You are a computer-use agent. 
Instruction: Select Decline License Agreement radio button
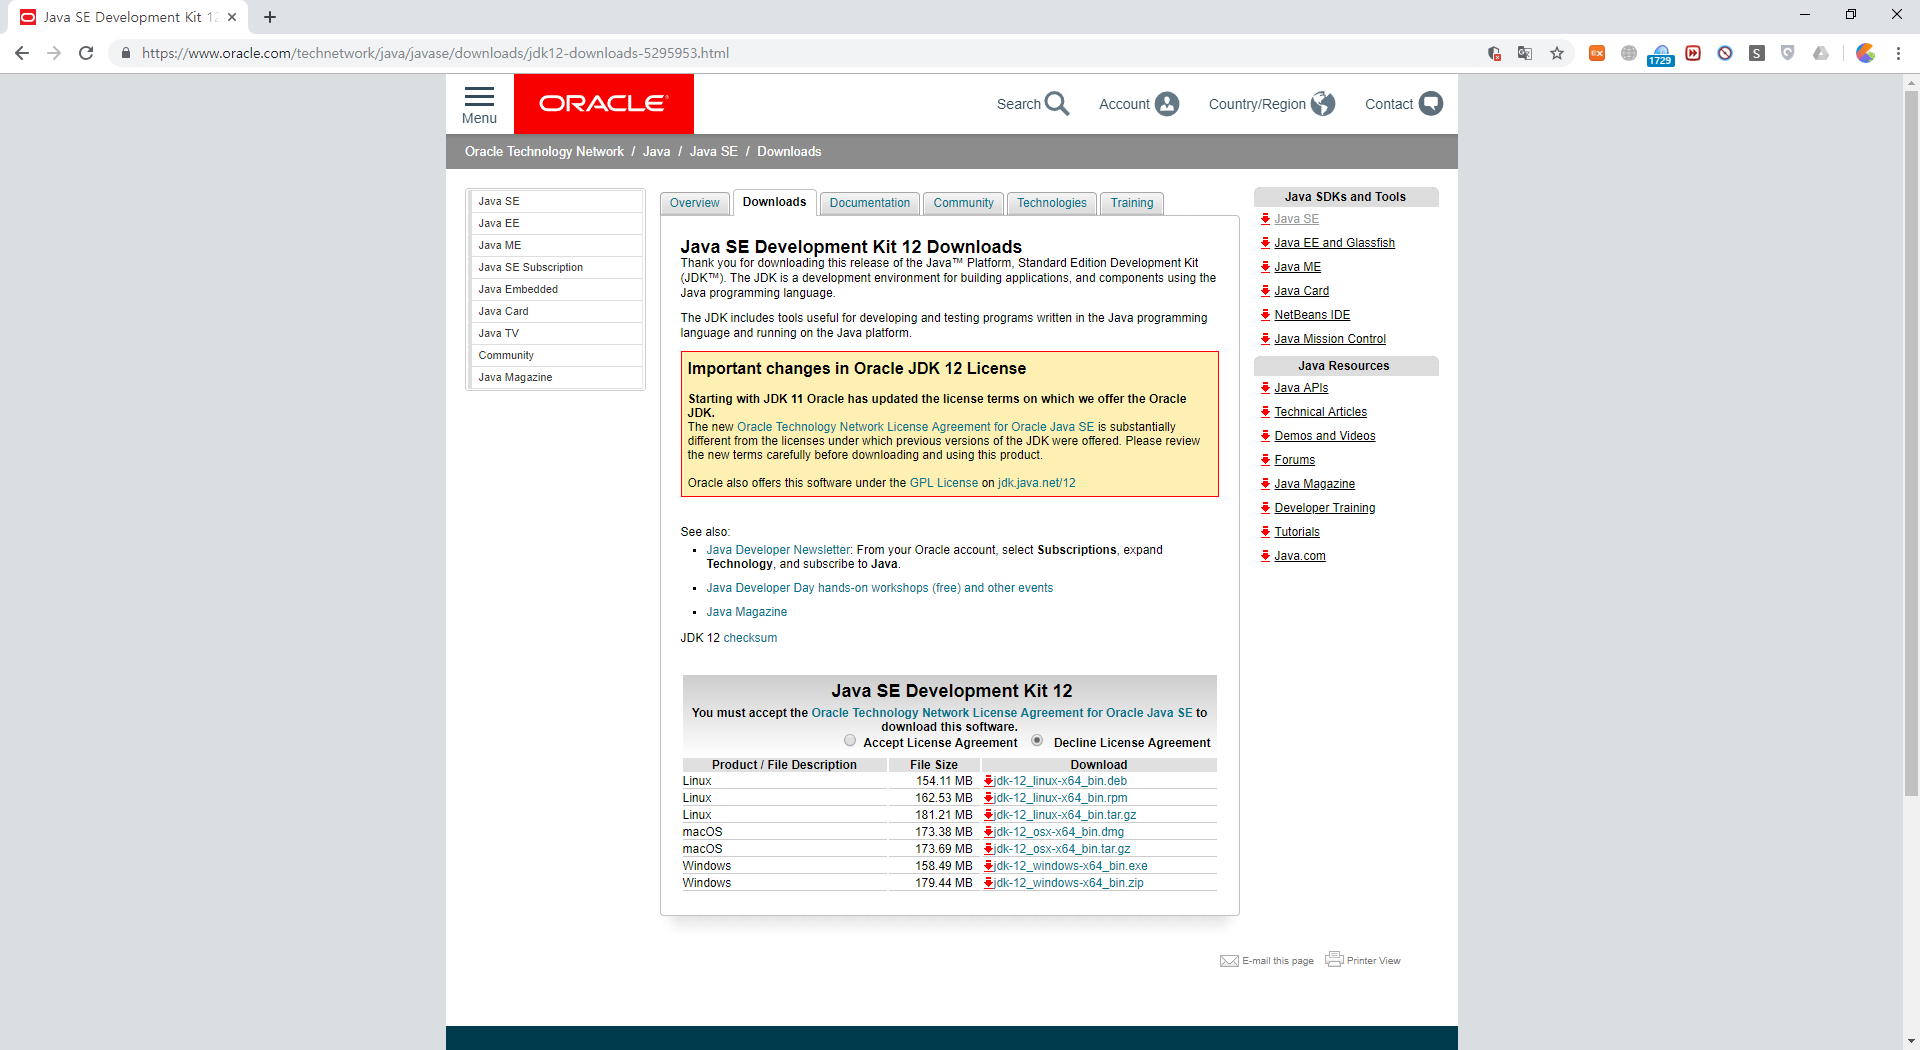(1037, 741)
